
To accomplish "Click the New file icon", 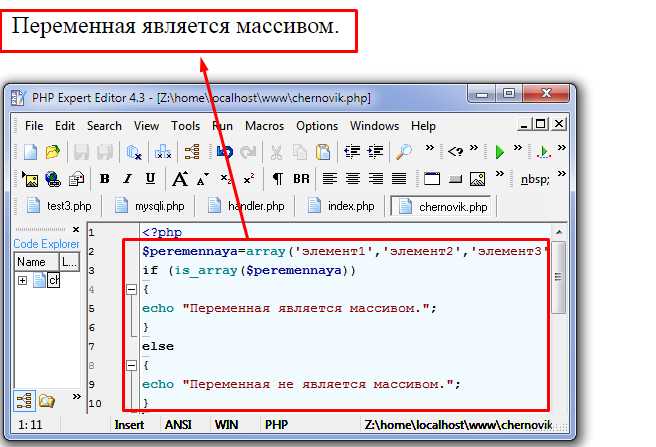I will coord(30,152).
